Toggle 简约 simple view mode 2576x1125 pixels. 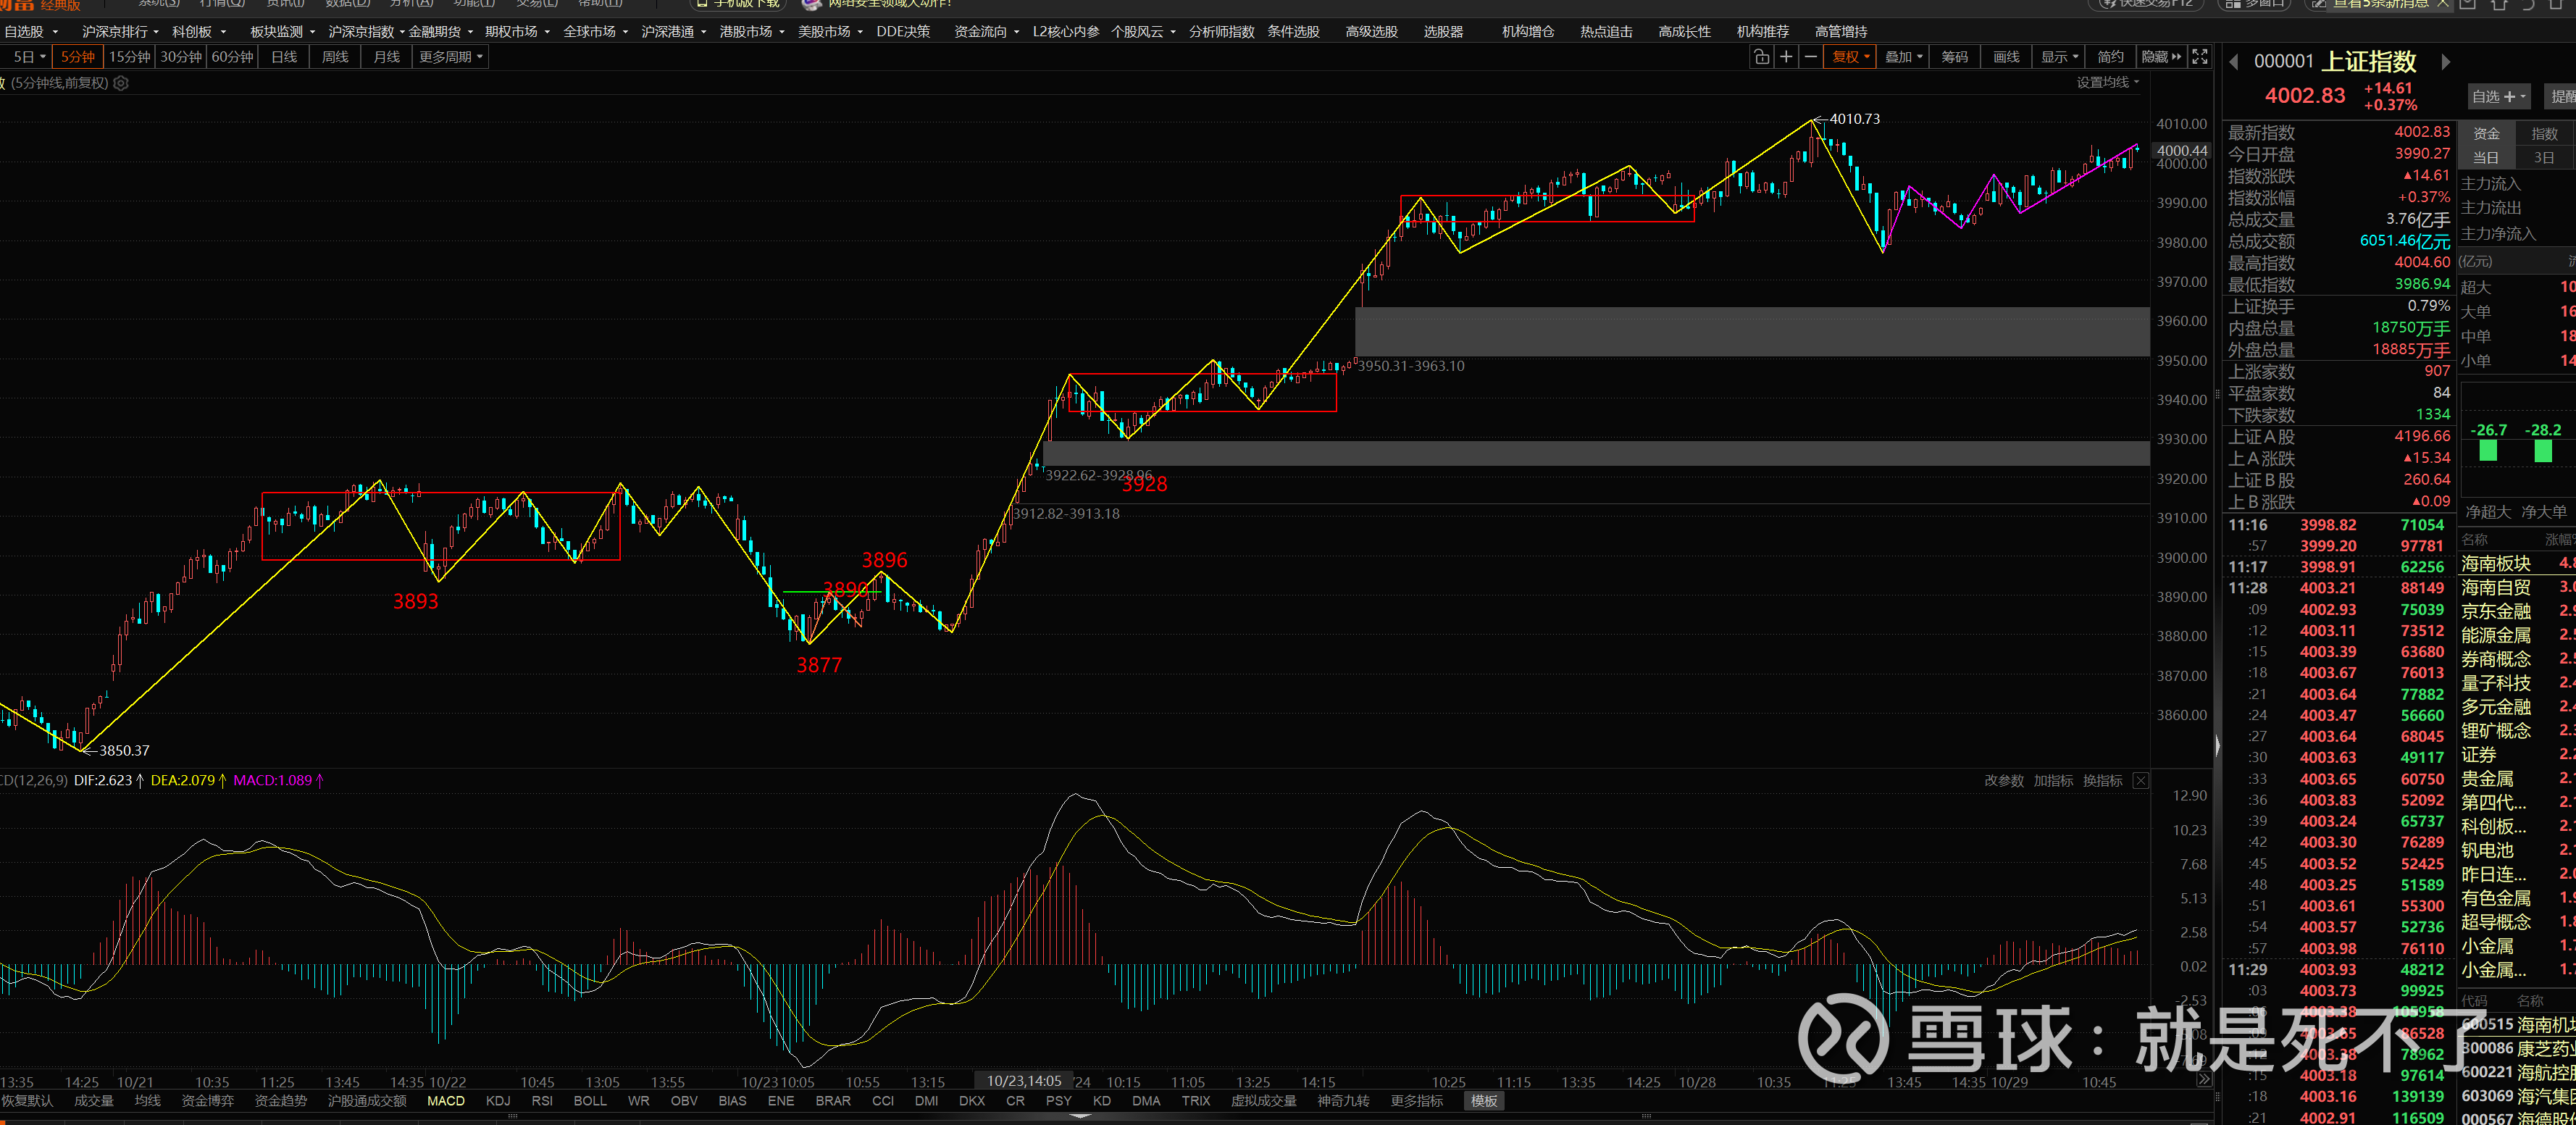[x=2110, y=57]
